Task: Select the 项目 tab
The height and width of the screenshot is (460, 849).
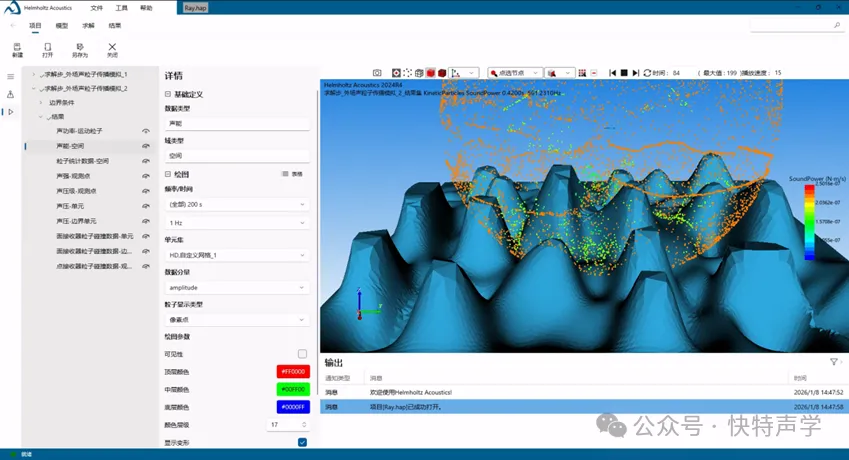Action: 35,25
